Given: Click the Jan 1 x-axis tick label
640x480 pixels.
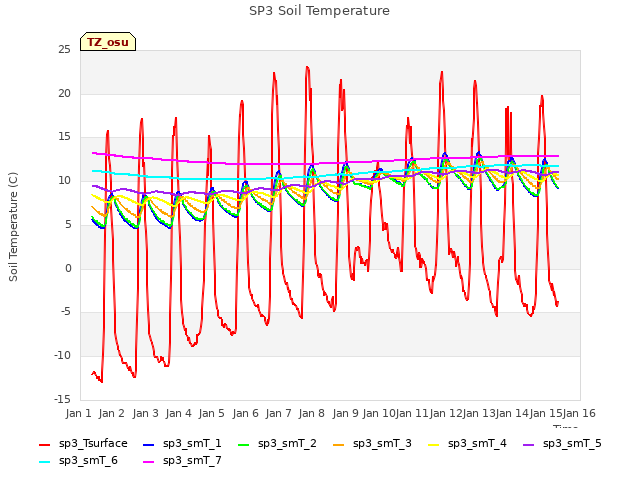Looking at the screenshot, I should point(78,413).
